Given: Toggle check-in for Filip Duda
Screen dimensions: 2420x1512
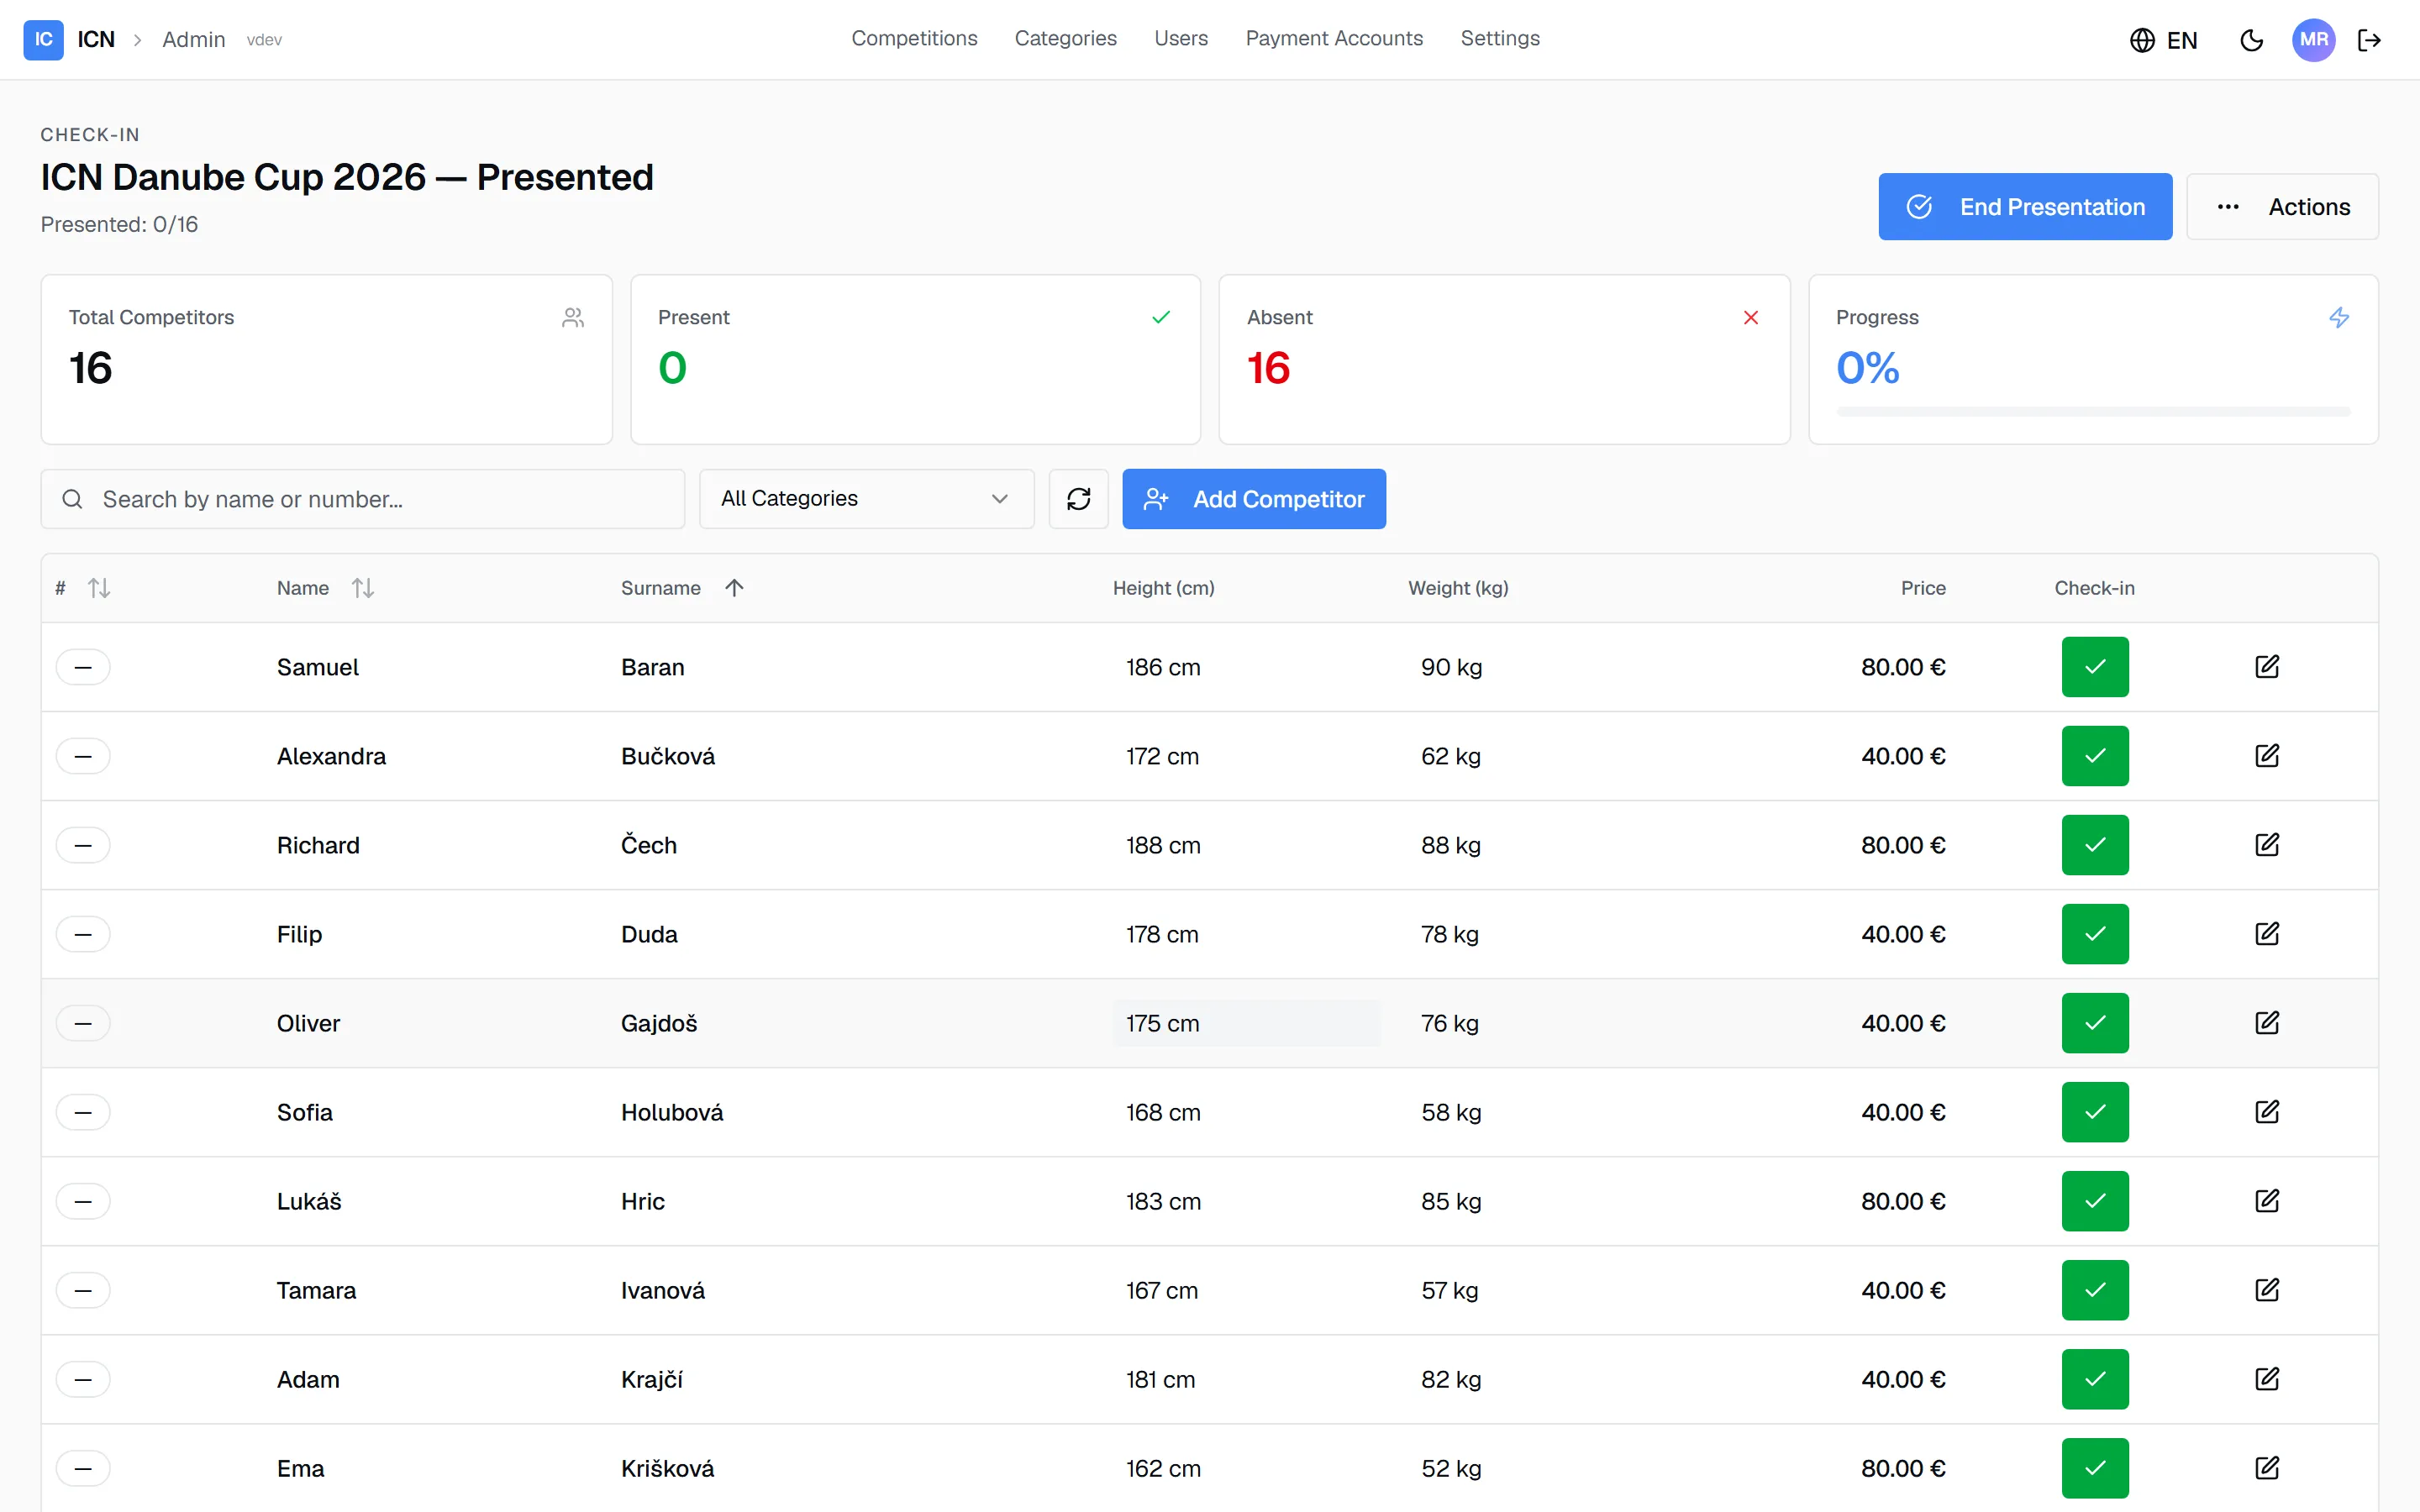Looking at the screenshot, I should pos(2095,934).
